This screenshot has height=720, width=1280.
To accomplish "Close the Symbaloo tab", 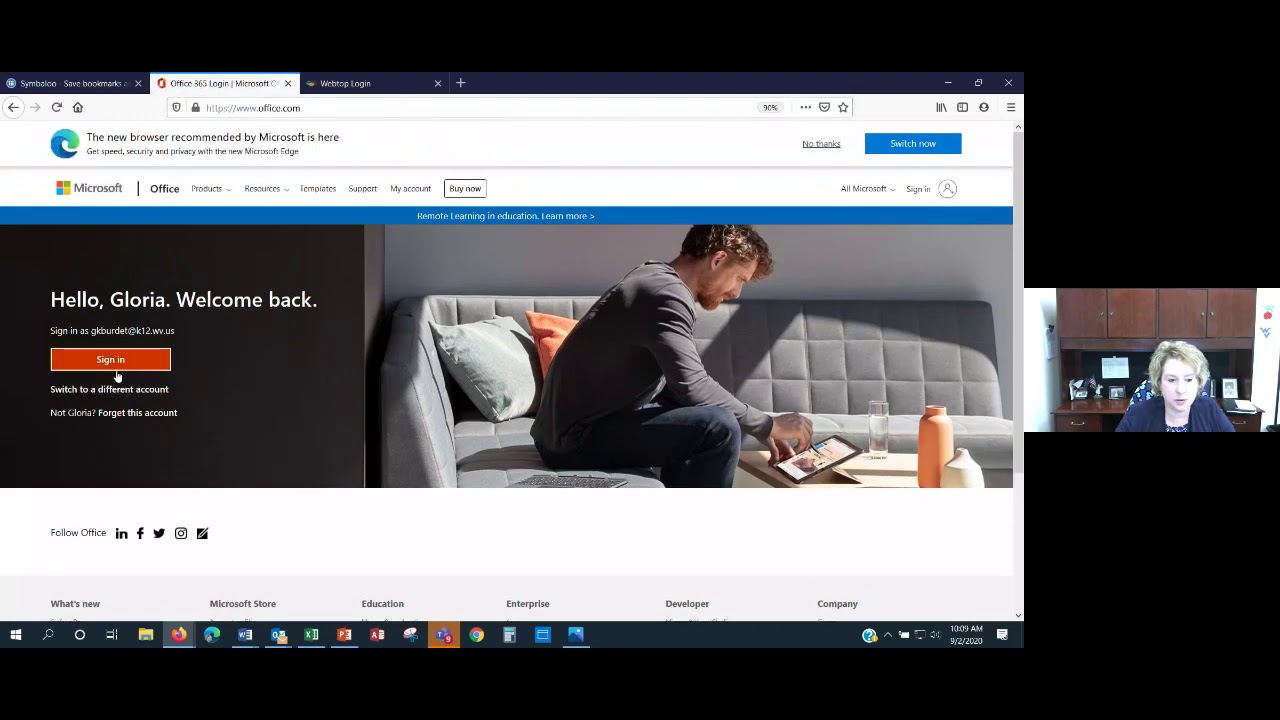I will tap(138, 83).
